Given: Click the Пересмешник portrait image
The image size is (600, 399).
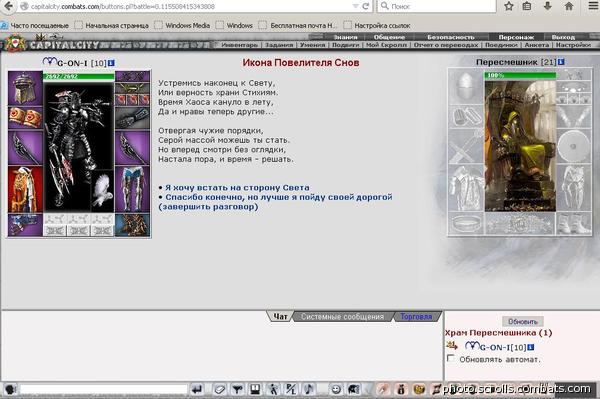Looking at the screenshot, I should pyautogui.click(x=520, y=146).
